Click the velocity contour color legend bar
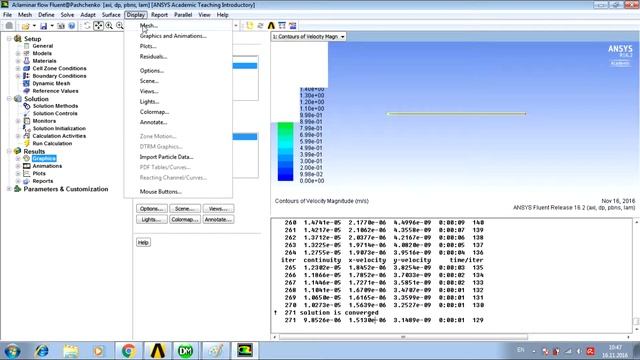This screenshot has height=360, width=640. [x=285, y=151]
